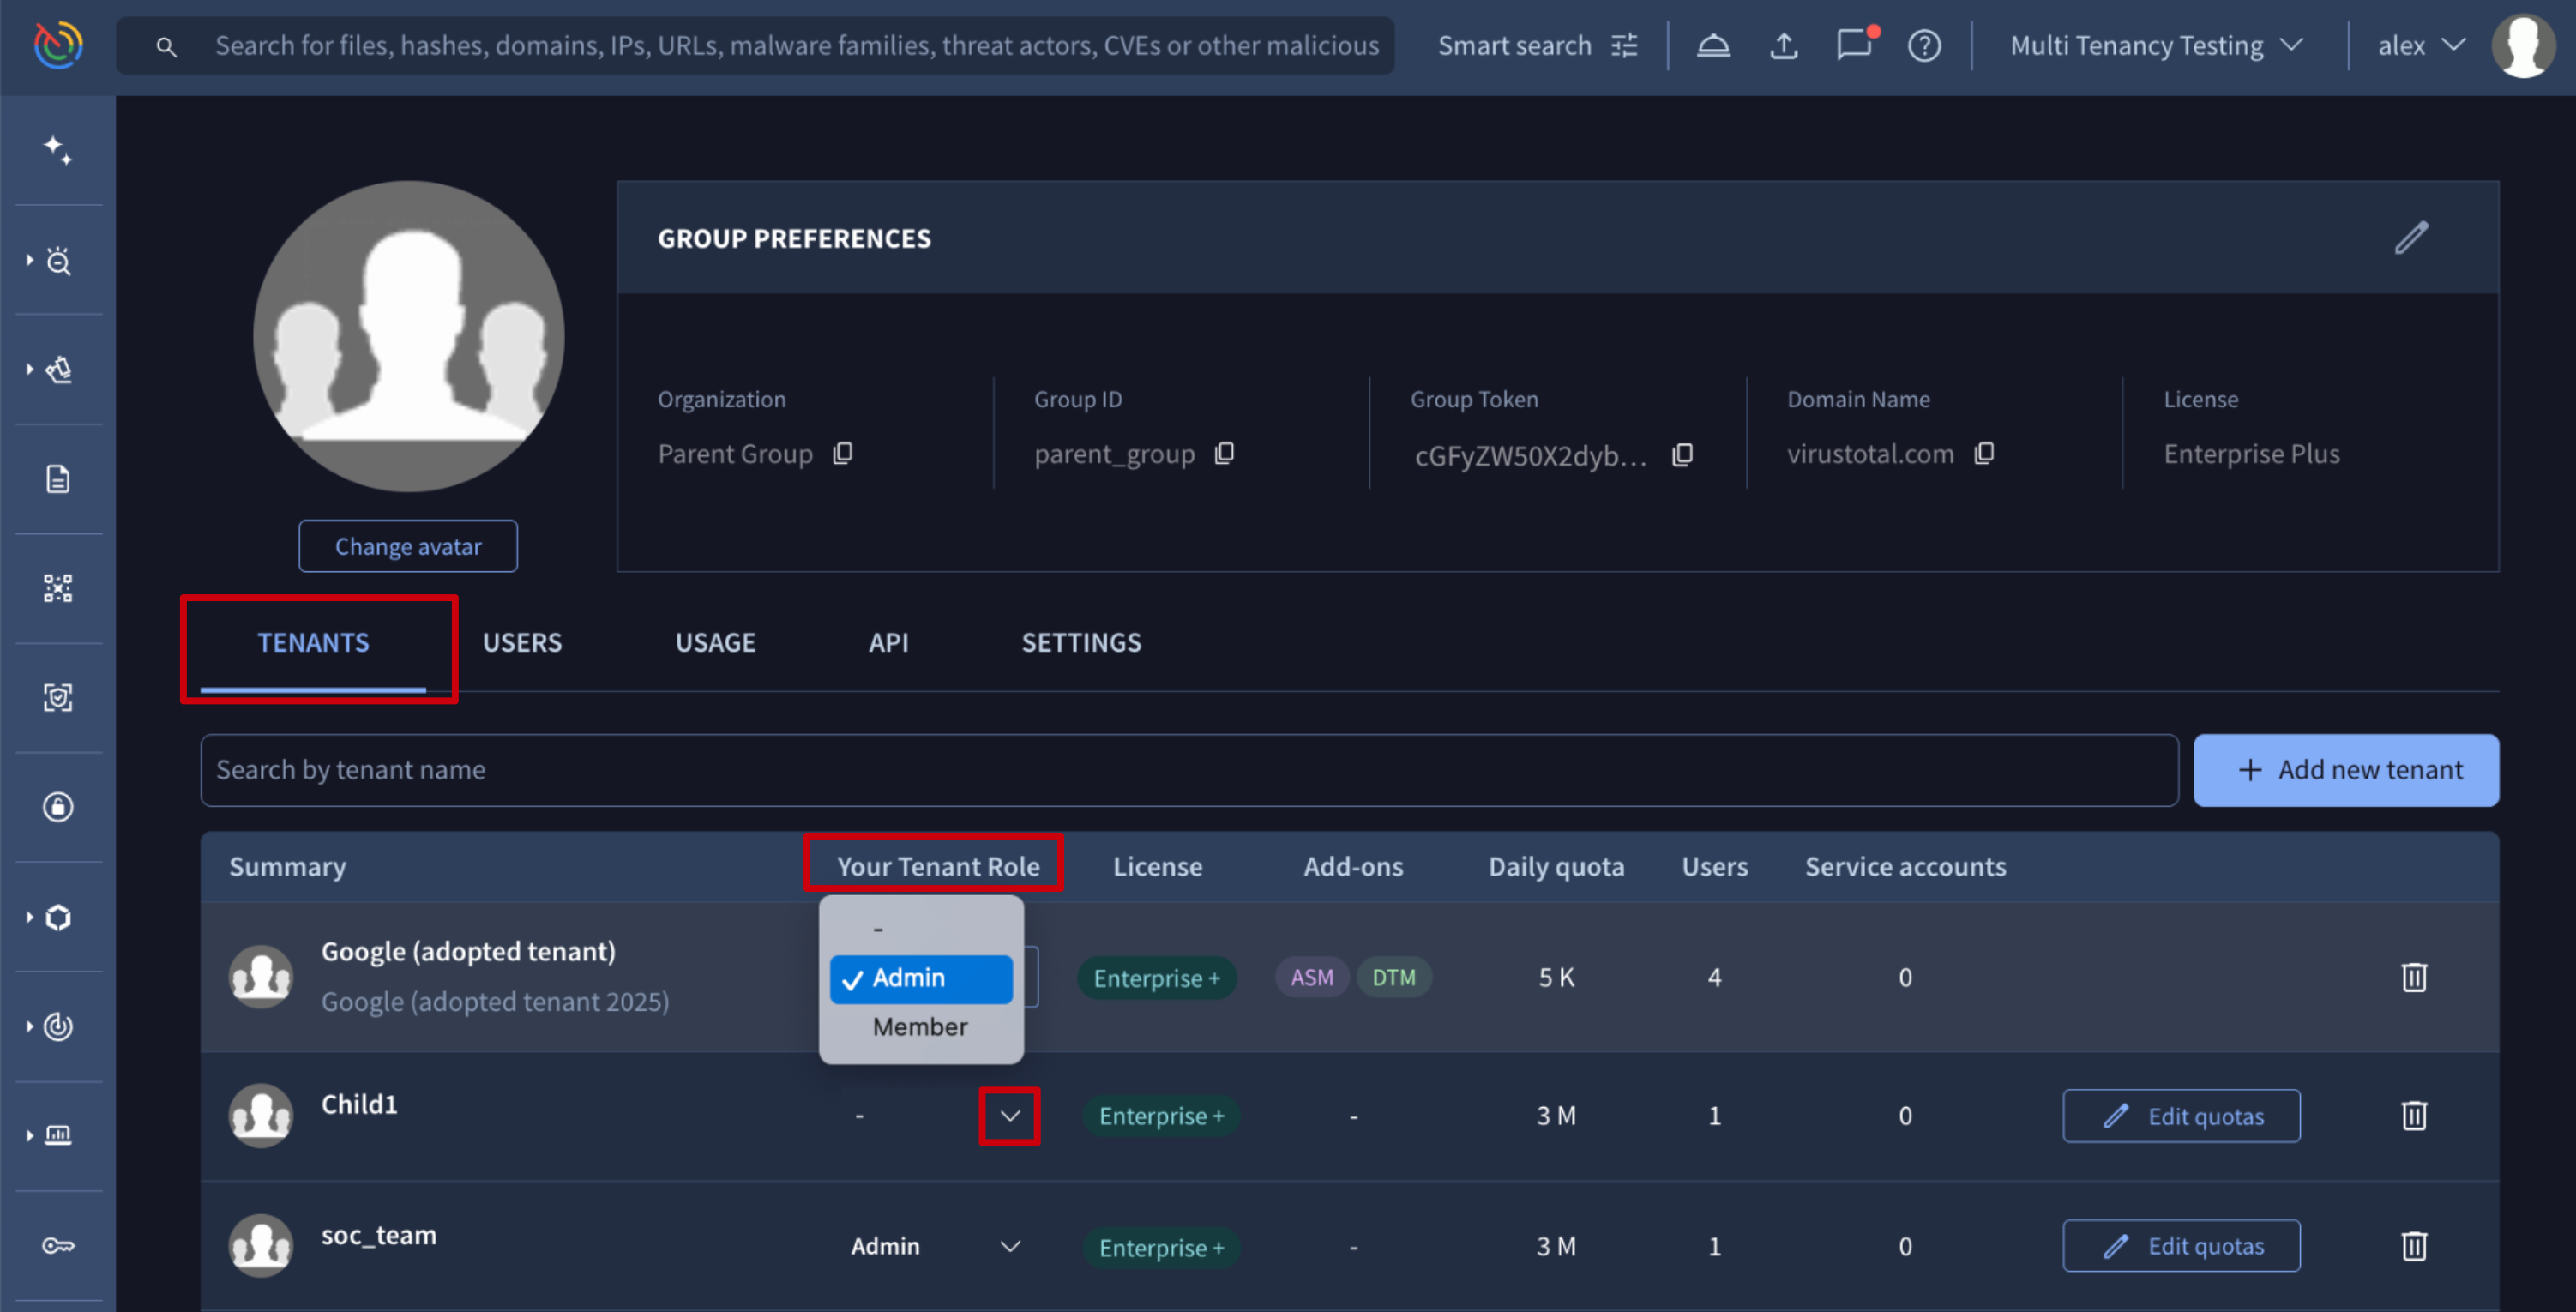Click the sparkle icon in left sidebar
2576x1312 pixels.
click(x=58, y=150)
